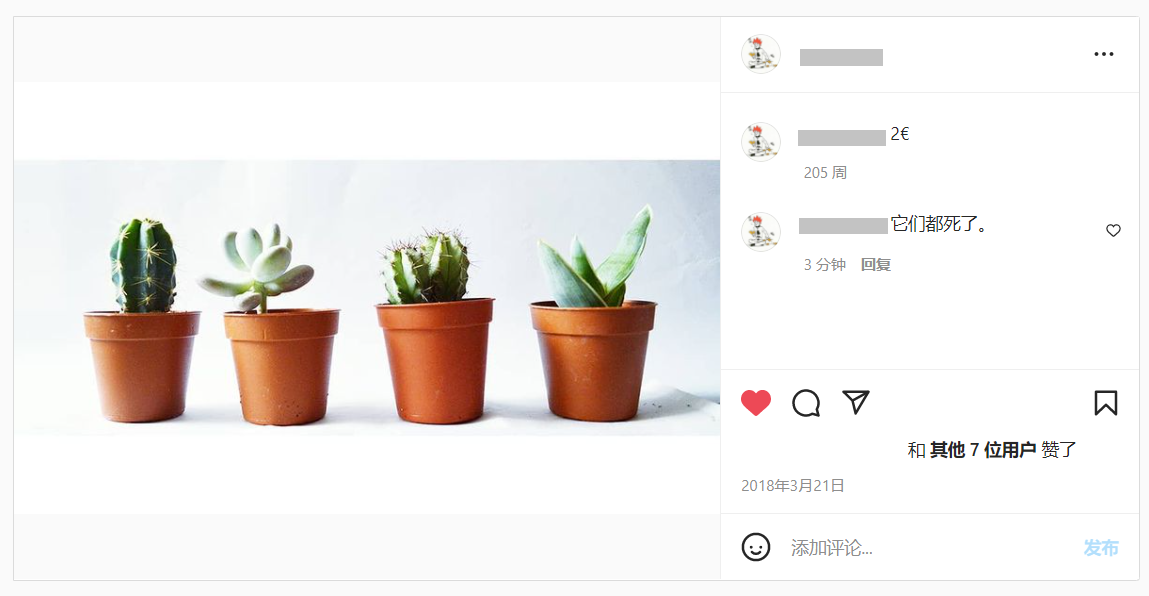The image size is (1149, 596).
Task: Share post with paper plane icon
Action: pos(856,402)
